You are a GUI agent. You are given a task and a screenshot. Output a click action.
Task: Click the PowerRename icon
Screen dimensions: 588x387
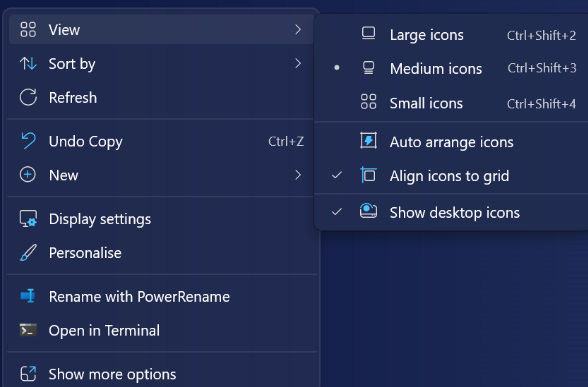coord(28,296)
